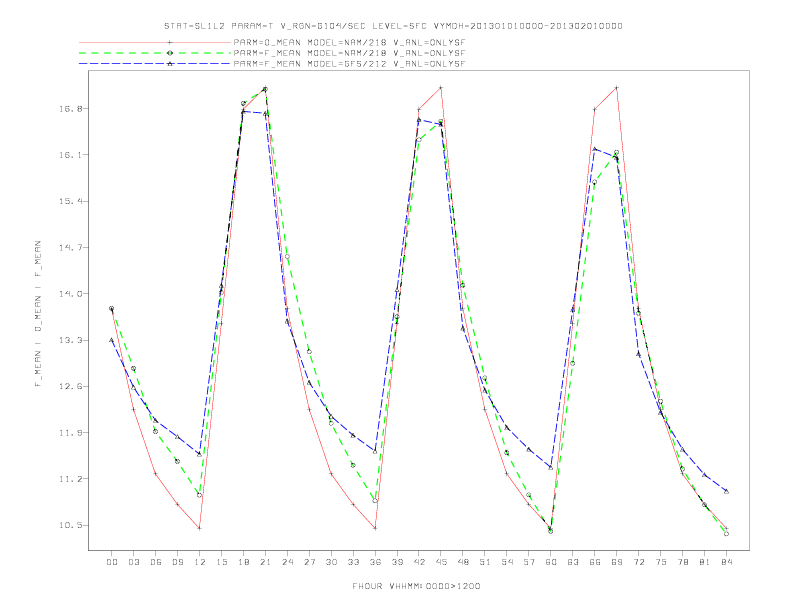Click x-axis forecast hour label 54

(507, 562)
